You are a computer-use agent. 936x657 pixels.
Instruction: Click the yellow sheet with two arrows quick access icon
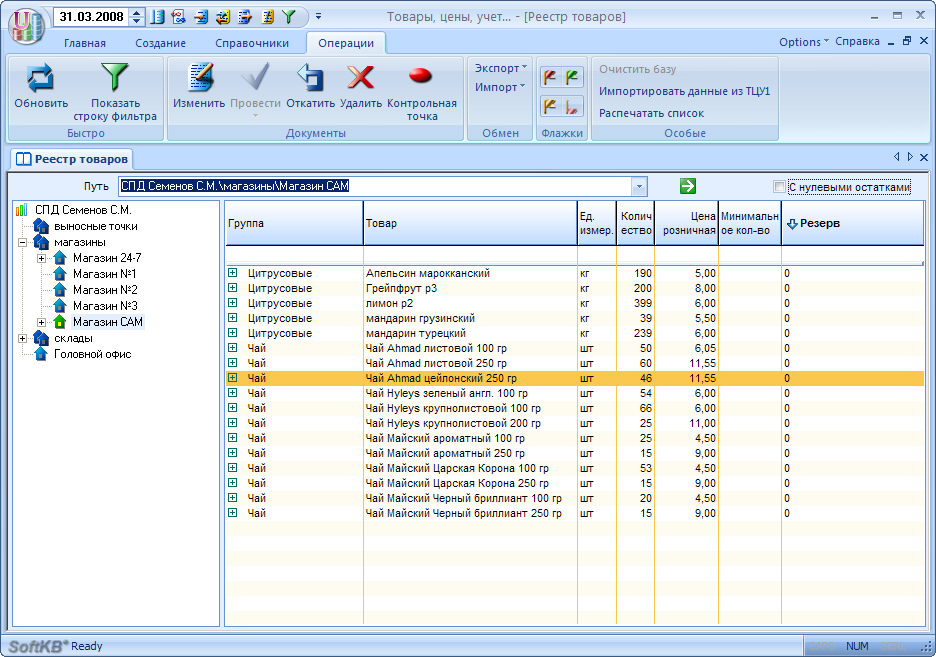point(223,17)
